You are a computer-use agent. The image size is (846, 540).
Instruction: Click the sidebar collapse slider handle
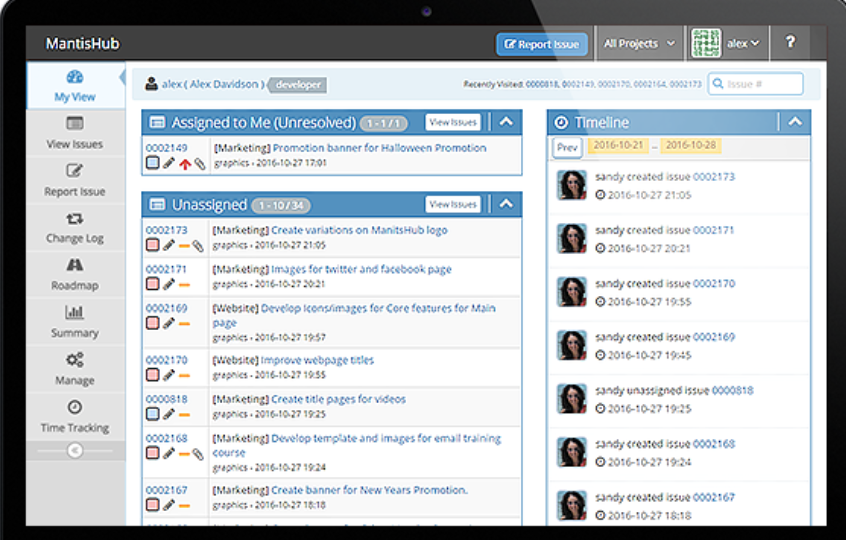point(75,451)
